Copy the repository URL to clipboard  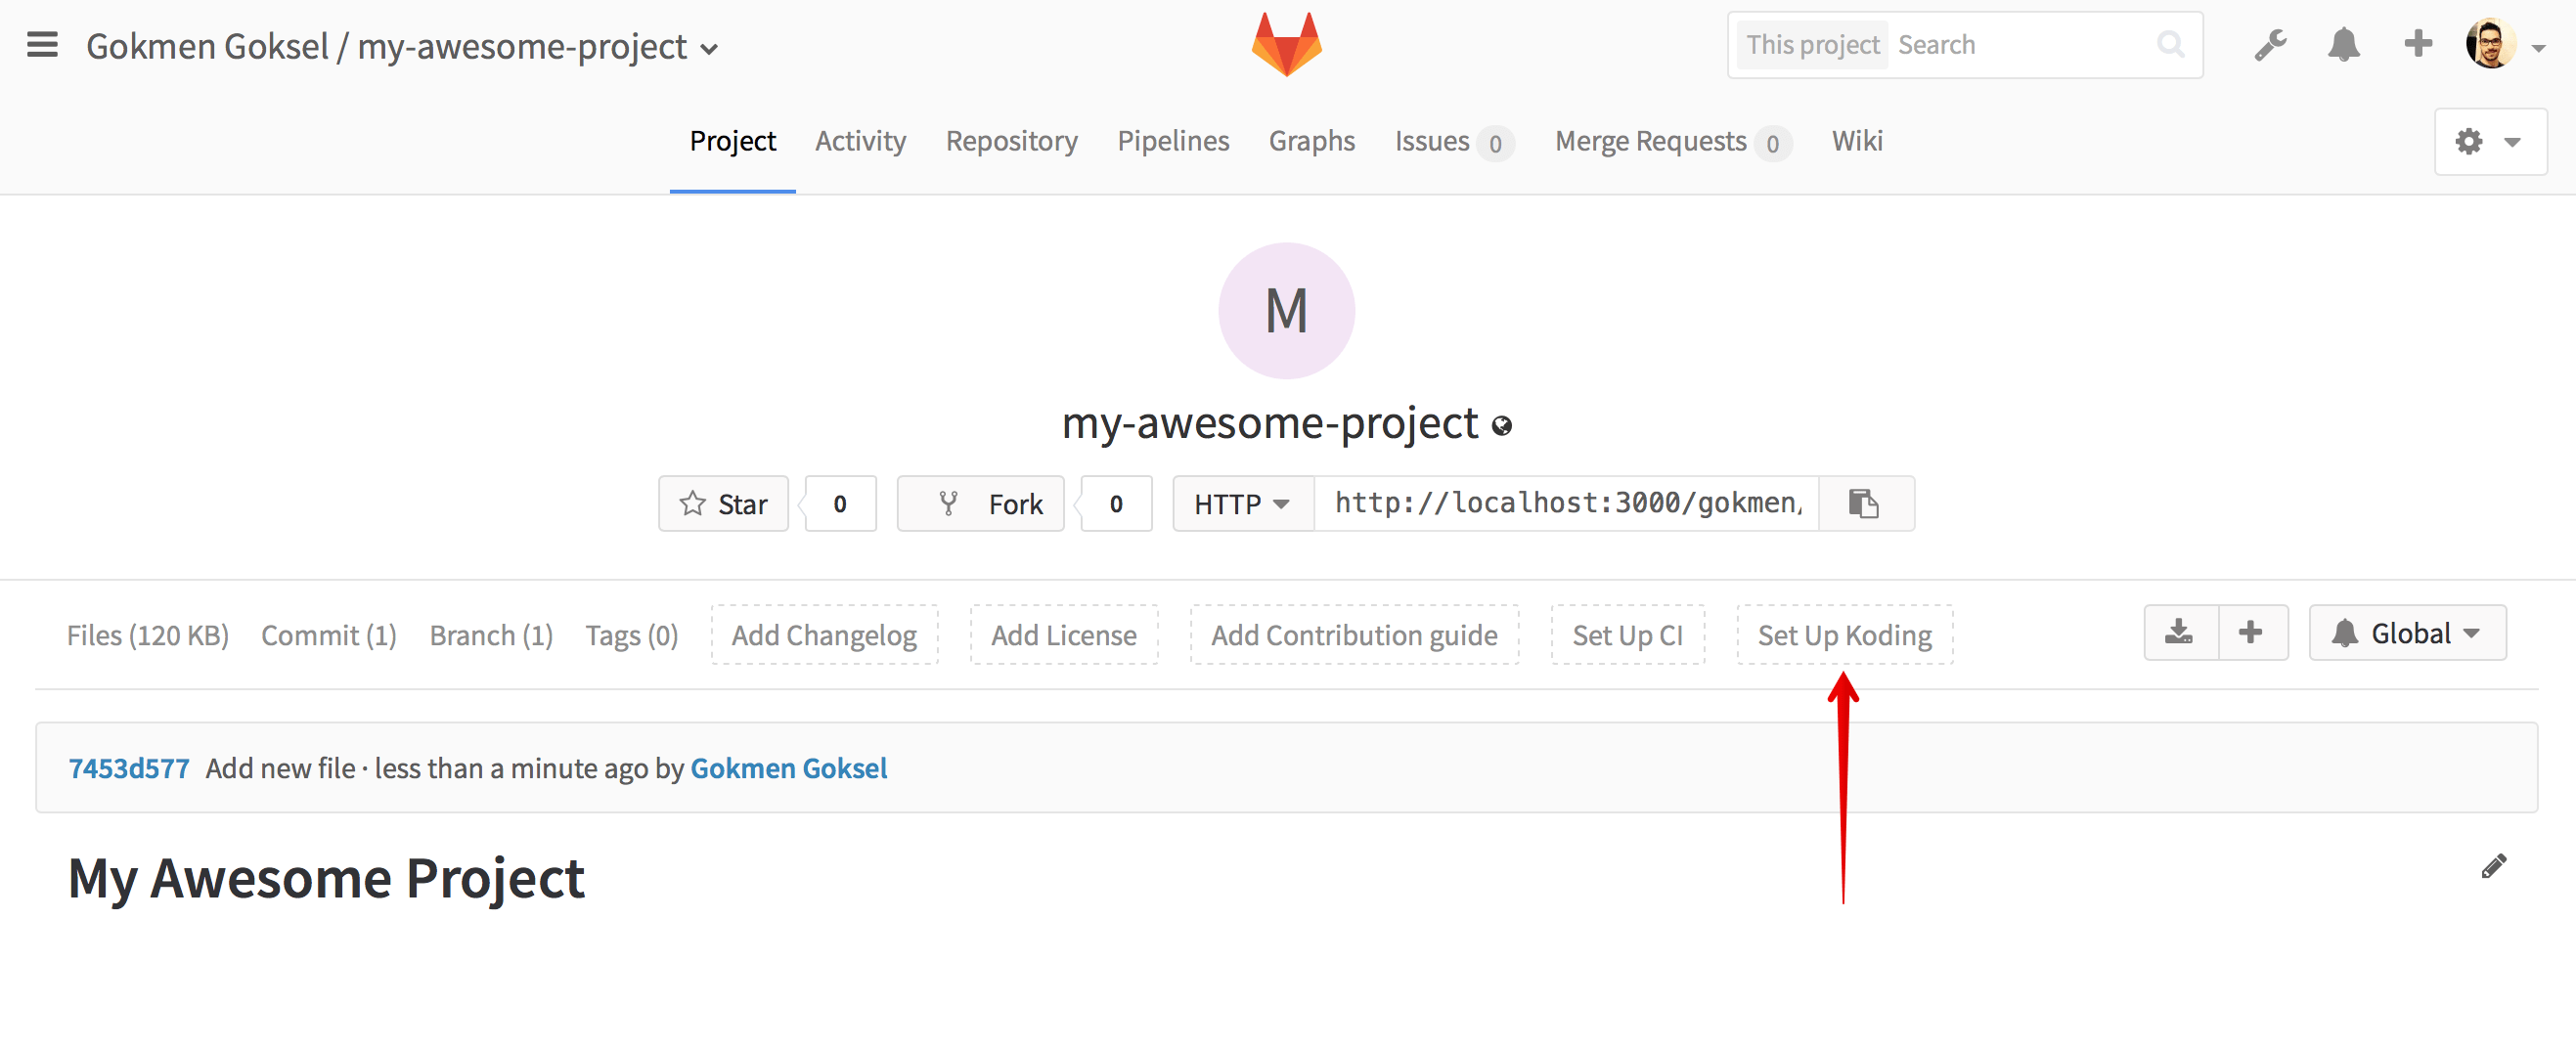(1864, 504)
